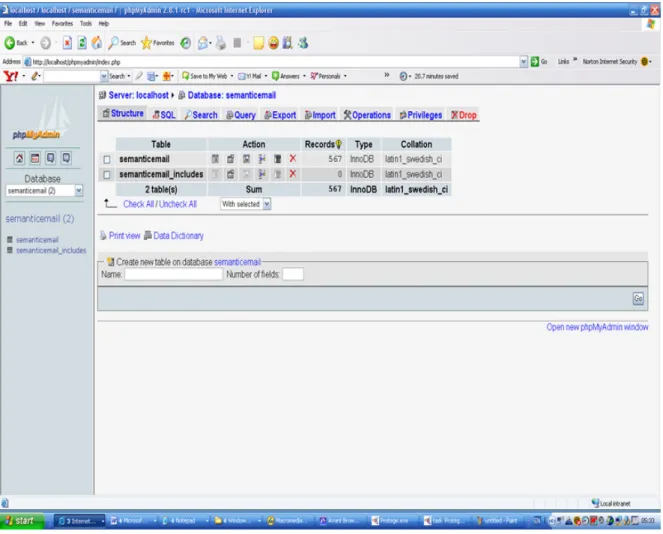Check the semanticemail table checkbox

[x=107, y=160]
